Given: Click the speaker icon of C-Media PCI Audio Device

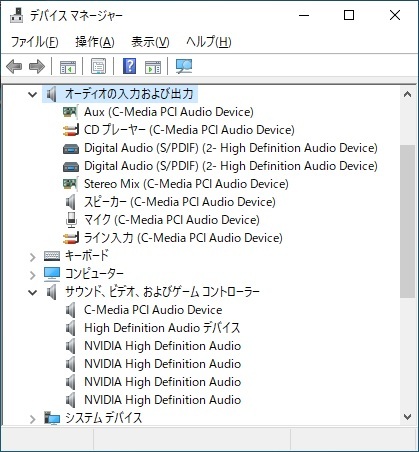Looking at the screenshot, I should [71, 310].
